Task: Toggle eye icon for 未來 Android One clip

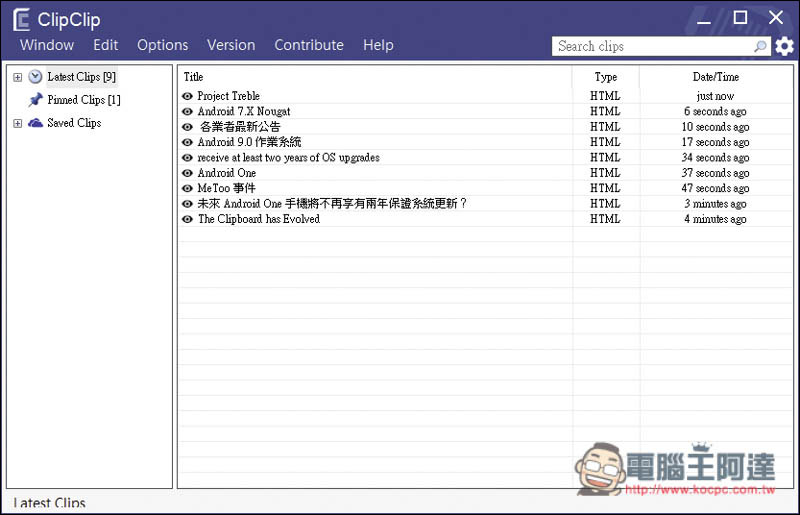Action: click(187, 204)
